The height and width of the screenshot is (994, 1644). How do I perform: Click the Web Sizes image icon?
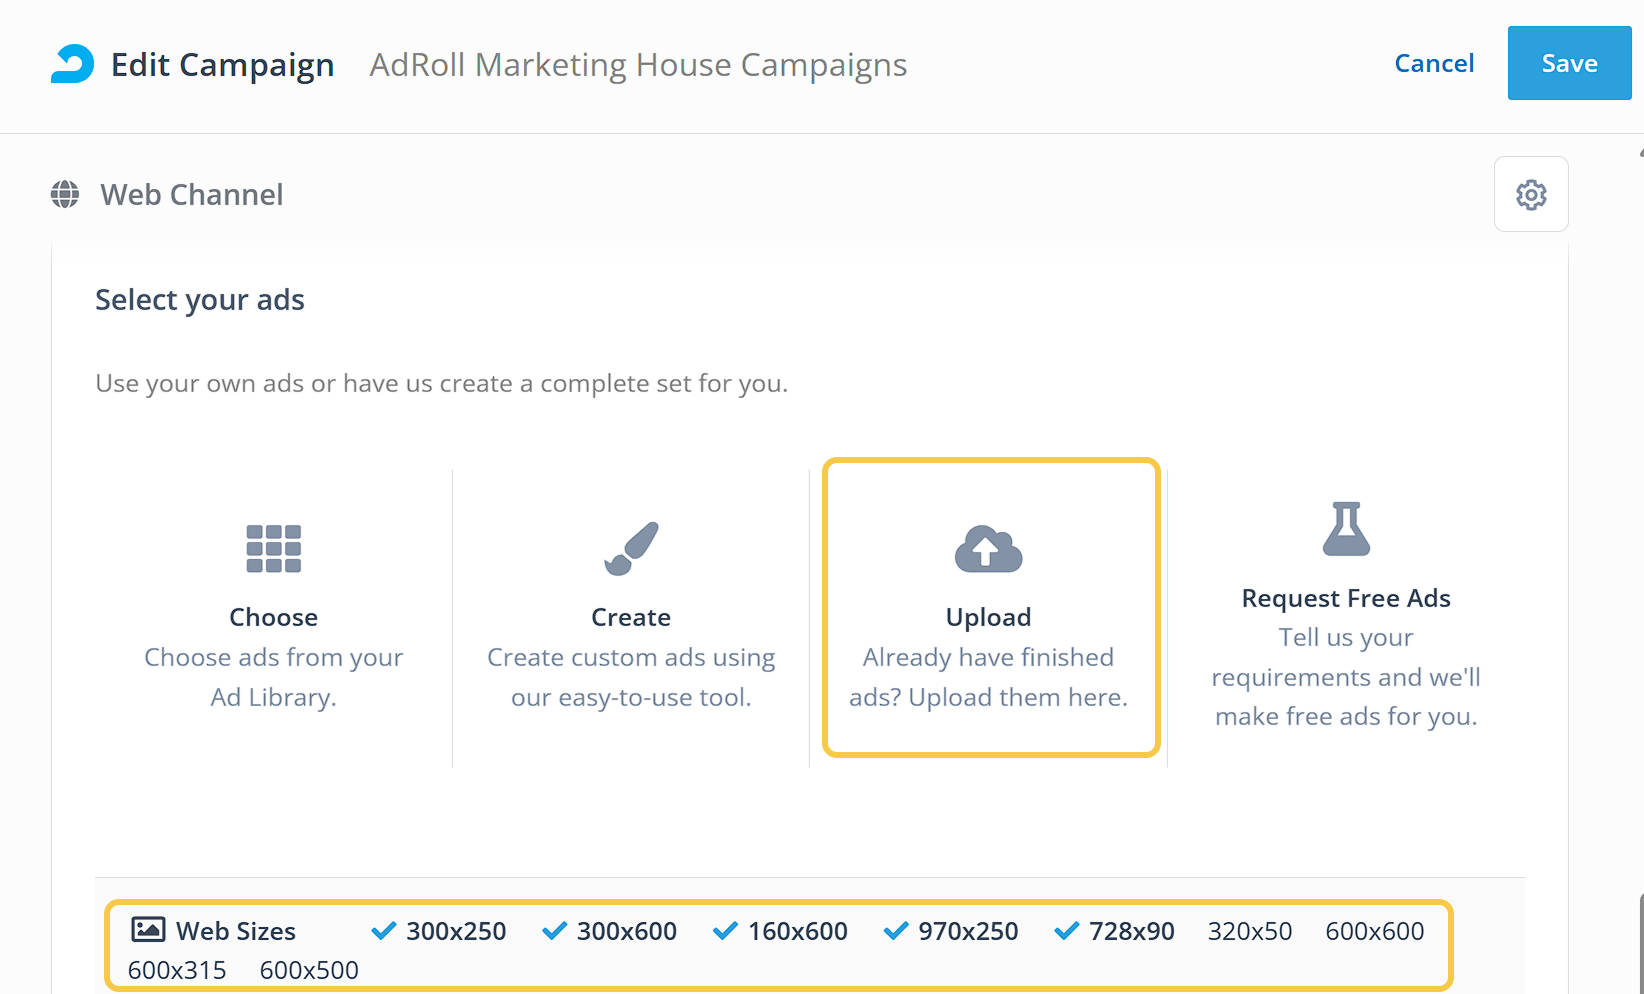point(148,930)
